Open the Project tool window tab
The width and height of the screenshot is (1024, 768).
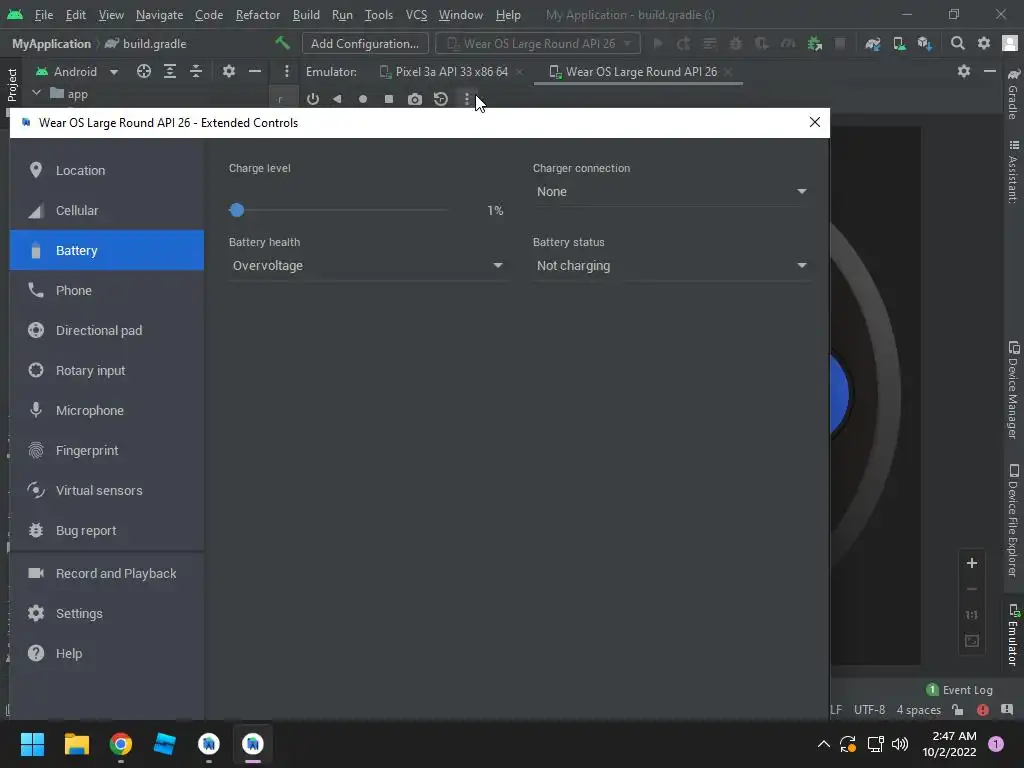12,85
